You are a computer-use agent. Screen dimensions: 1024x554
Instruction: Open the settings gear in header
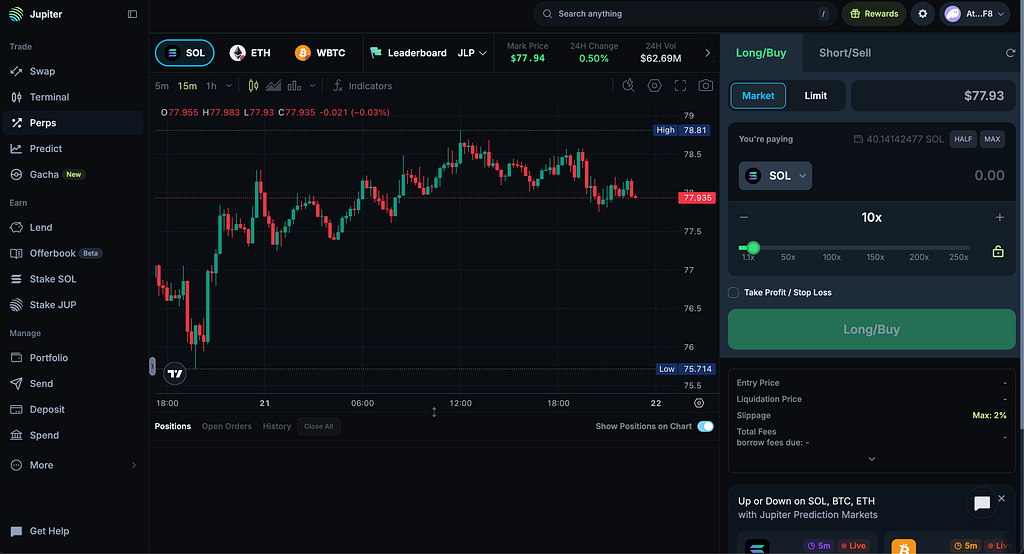pos(923,14)
